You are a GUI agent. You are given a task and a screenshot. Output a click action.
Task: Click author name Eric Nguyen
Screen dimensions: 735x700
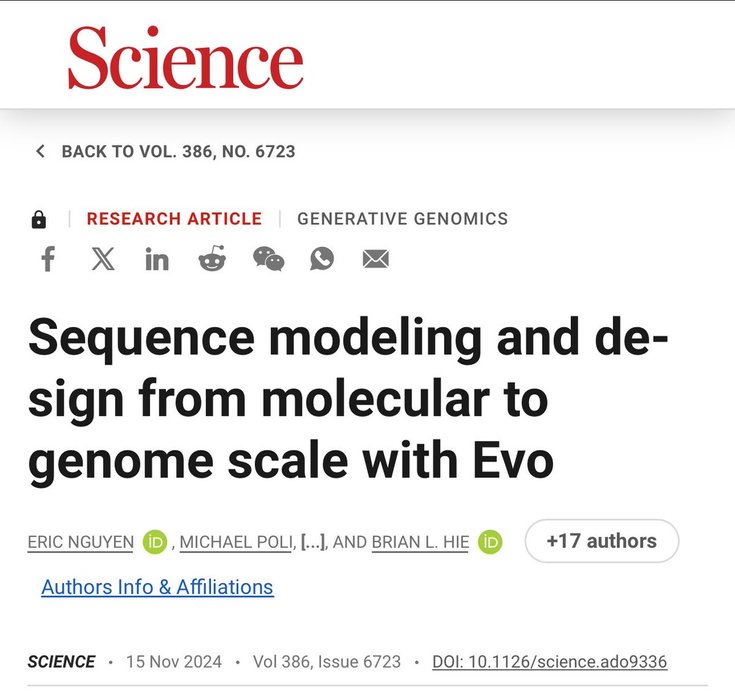pyautogui.click(x=82, y=542)
